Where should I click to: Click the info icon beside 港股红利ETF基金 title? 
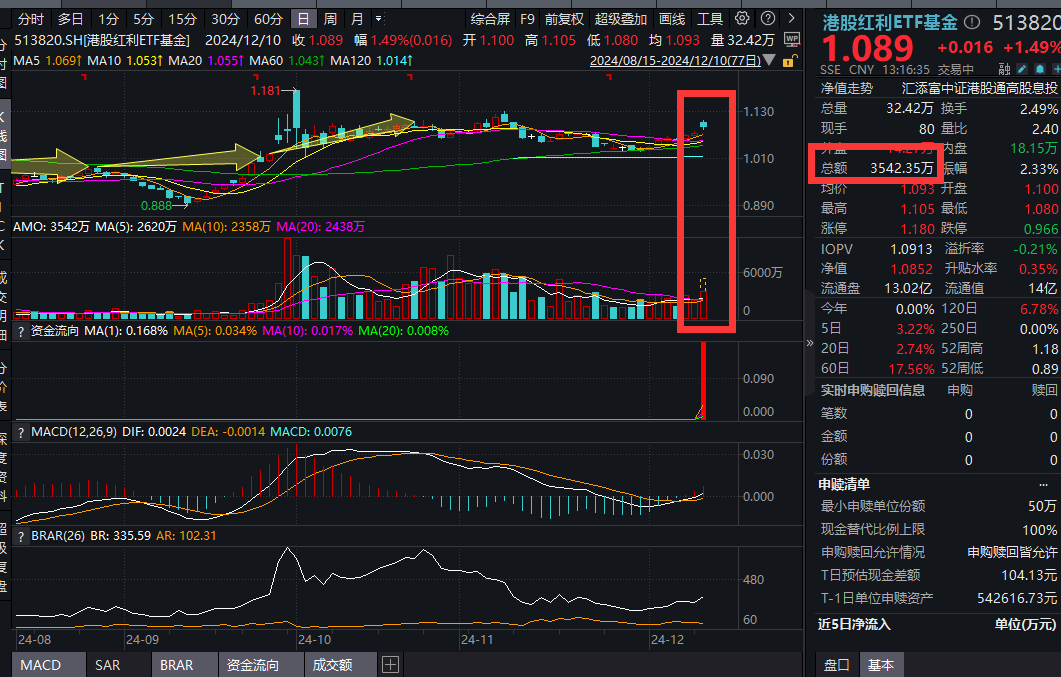(972, 23)
